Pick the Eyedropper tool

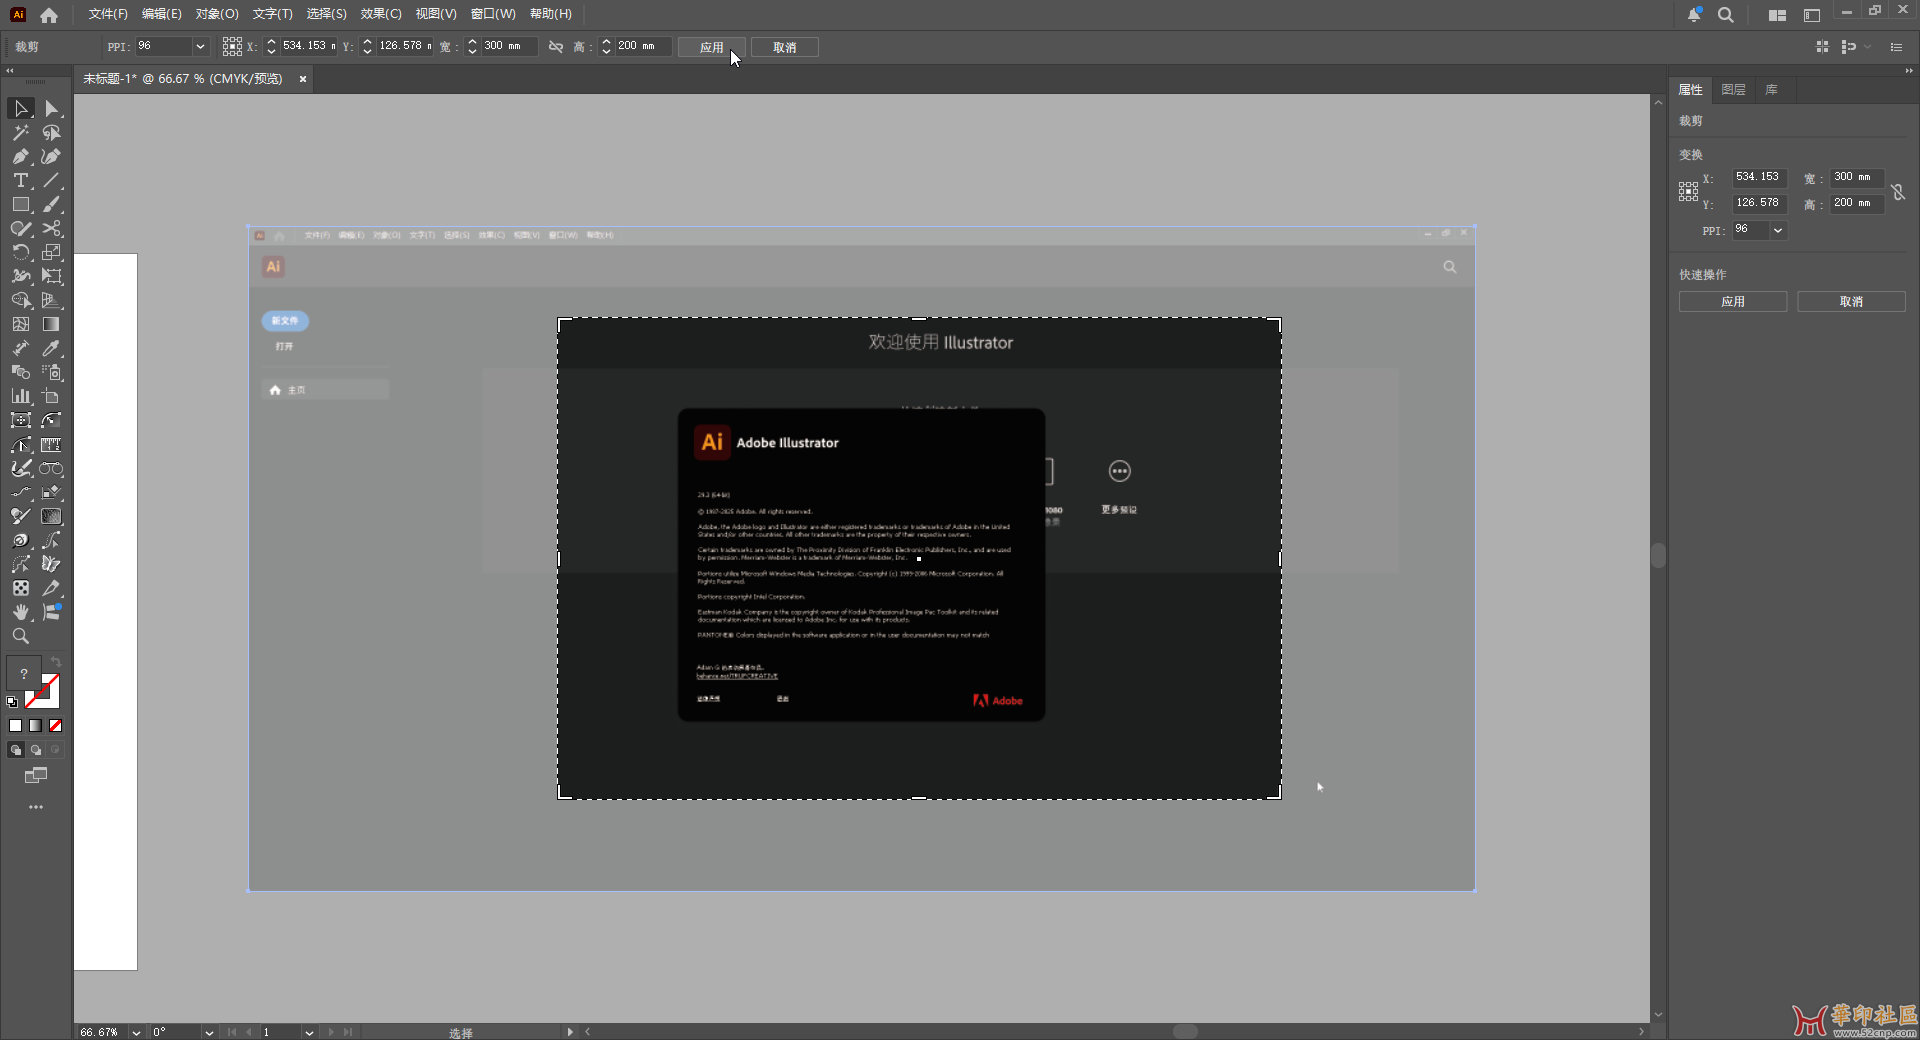52,348
